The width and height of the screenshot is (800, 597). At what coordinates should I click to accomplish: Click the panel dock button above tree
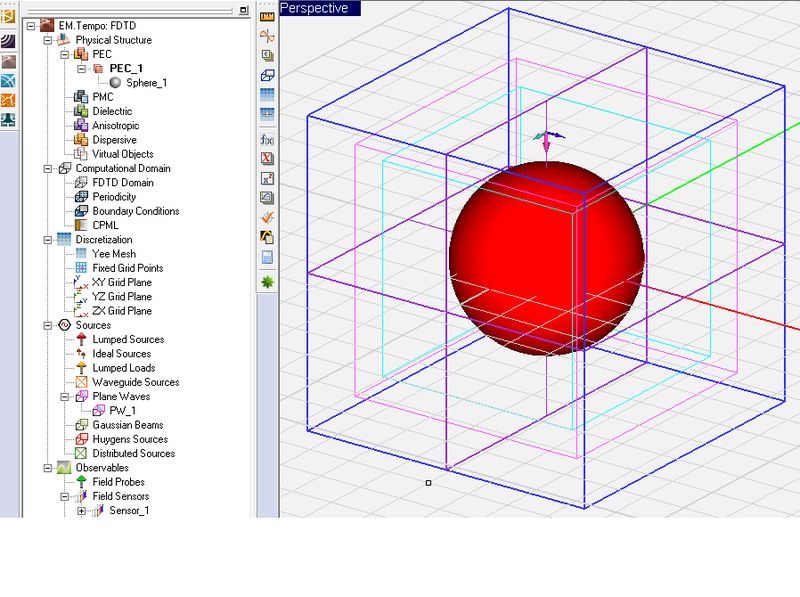coord(243,10)
